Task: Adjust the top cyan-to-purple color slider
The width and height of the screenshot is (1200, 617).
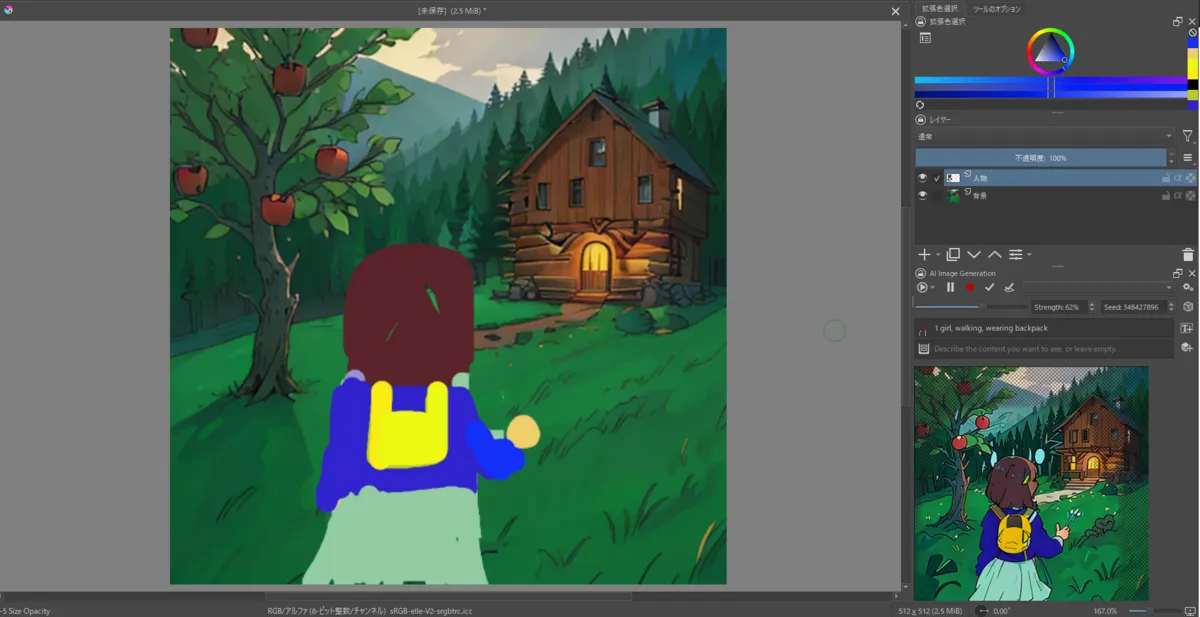Action: [x=1050, y=82]
